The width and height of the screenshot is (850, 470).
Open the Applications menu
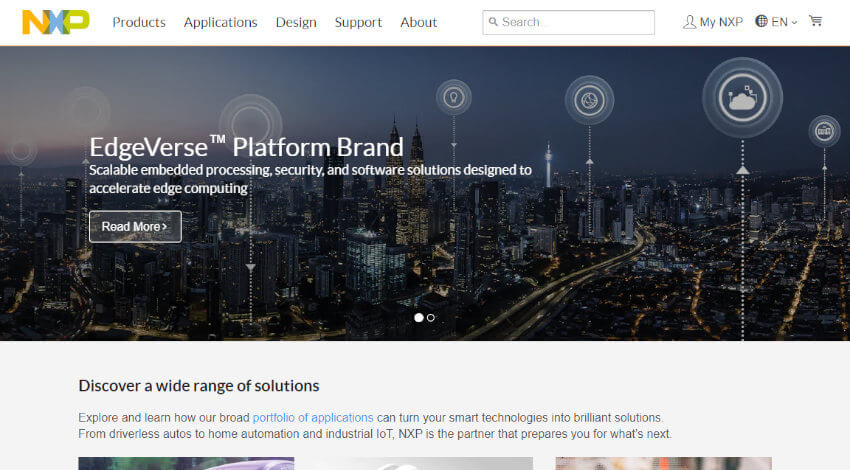pos(221,22)
